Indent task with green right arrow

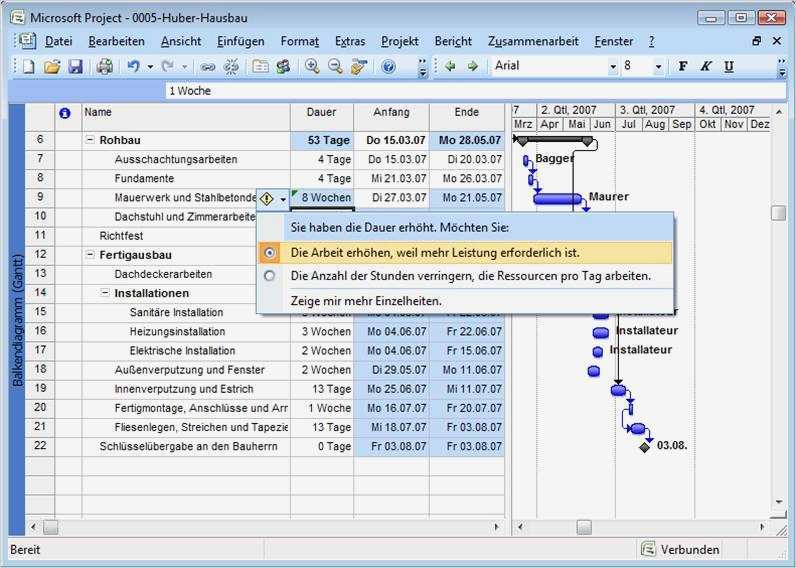click(x=473, y=66)
